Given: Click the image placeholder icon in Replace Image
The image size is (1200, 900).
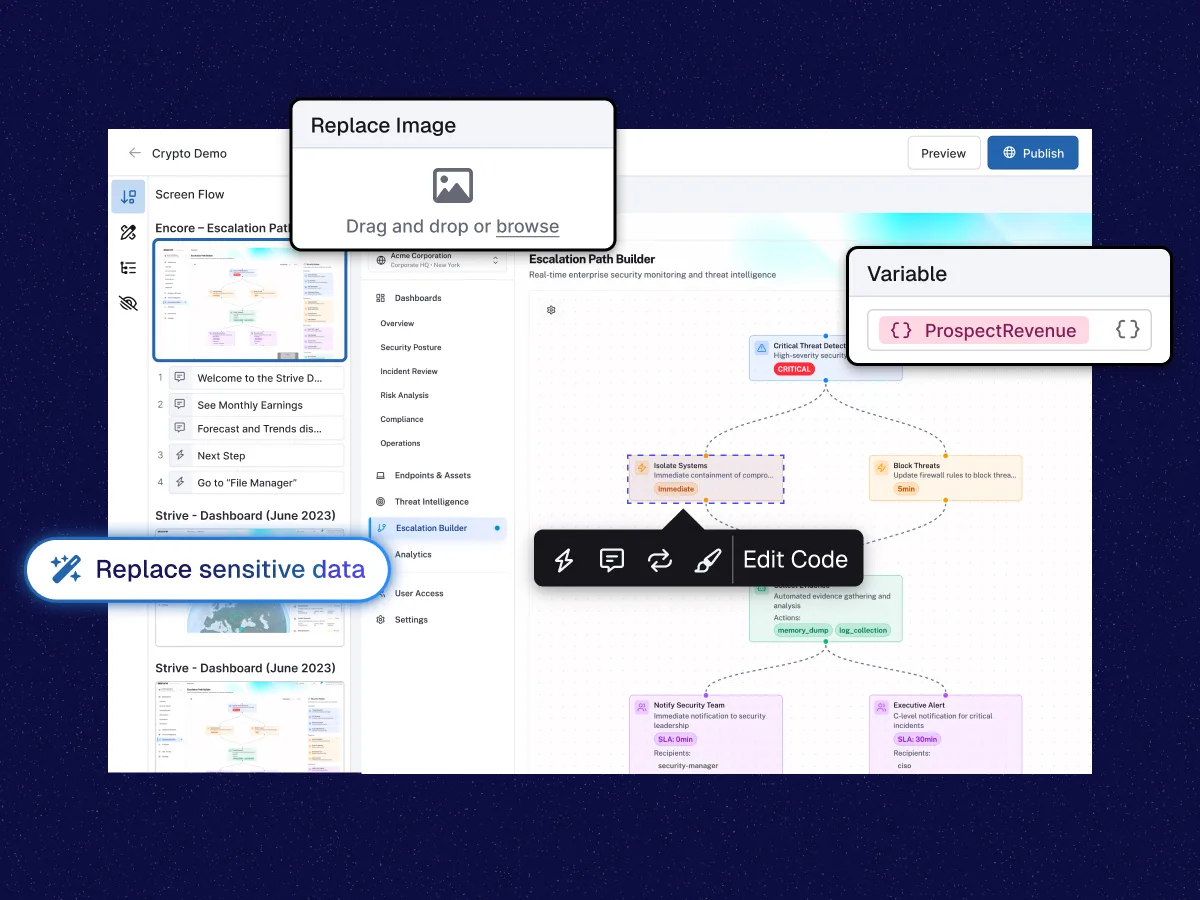Looking at the screenshot, I should coord(453,186).
